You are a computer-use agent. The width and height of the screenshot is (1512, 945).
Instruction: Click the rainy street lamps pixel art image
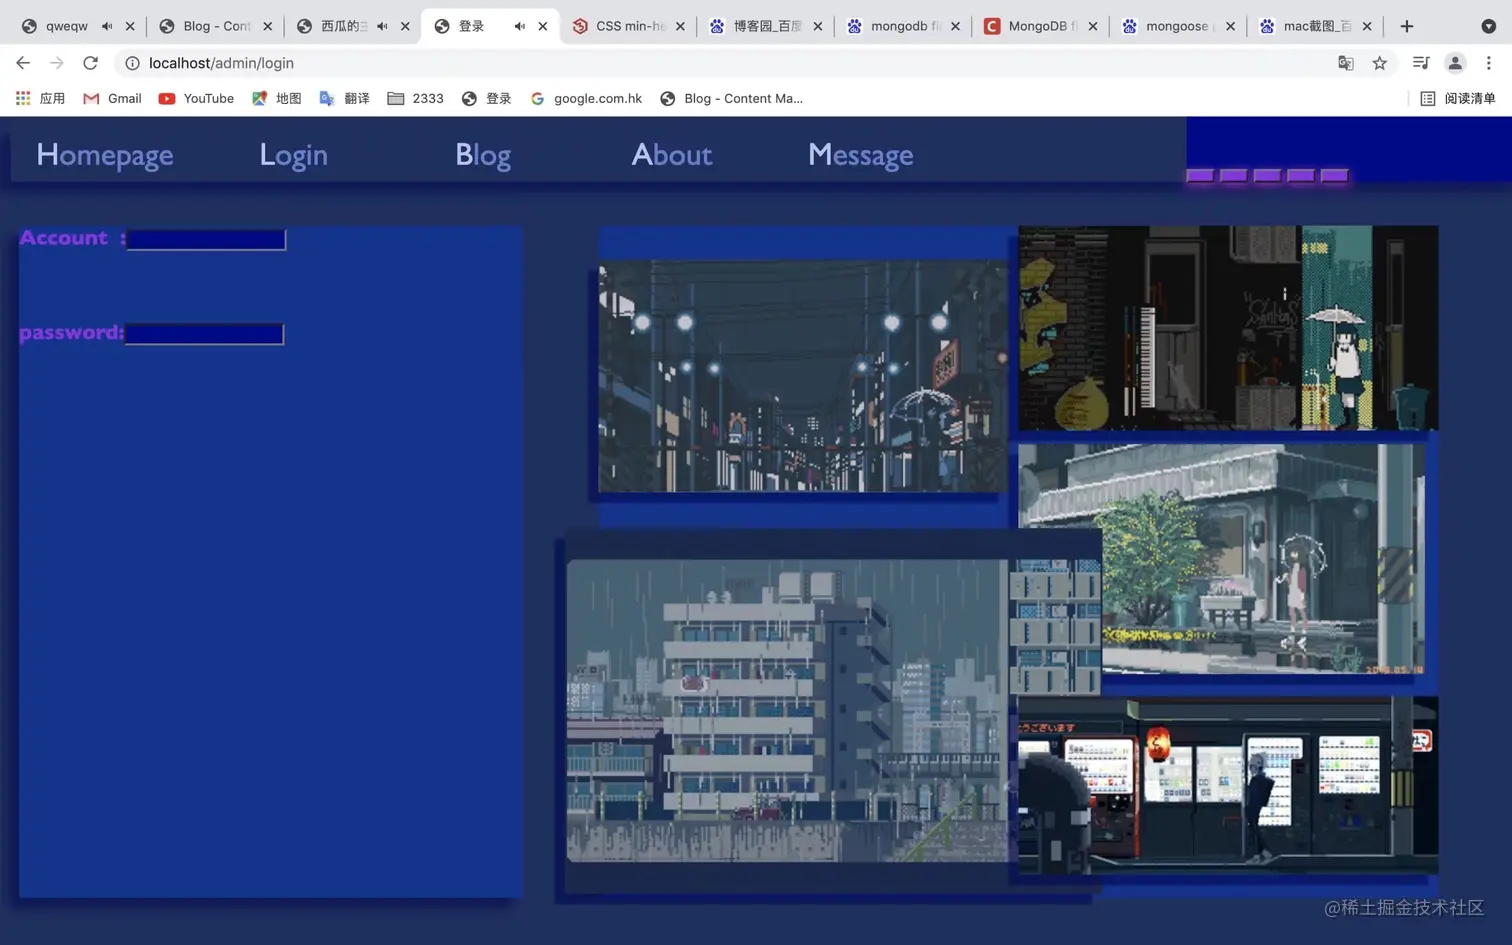point(803,377)
